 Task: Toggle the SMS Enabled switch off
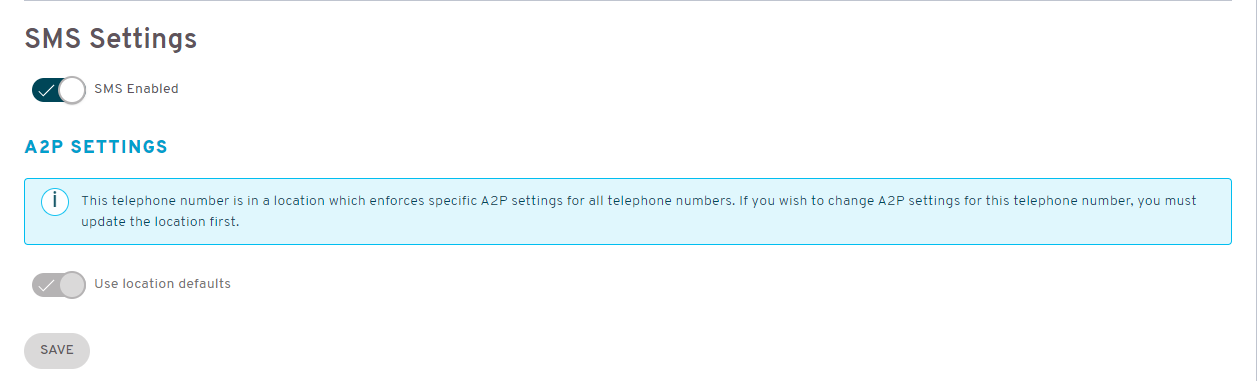[x=59, y=89]
